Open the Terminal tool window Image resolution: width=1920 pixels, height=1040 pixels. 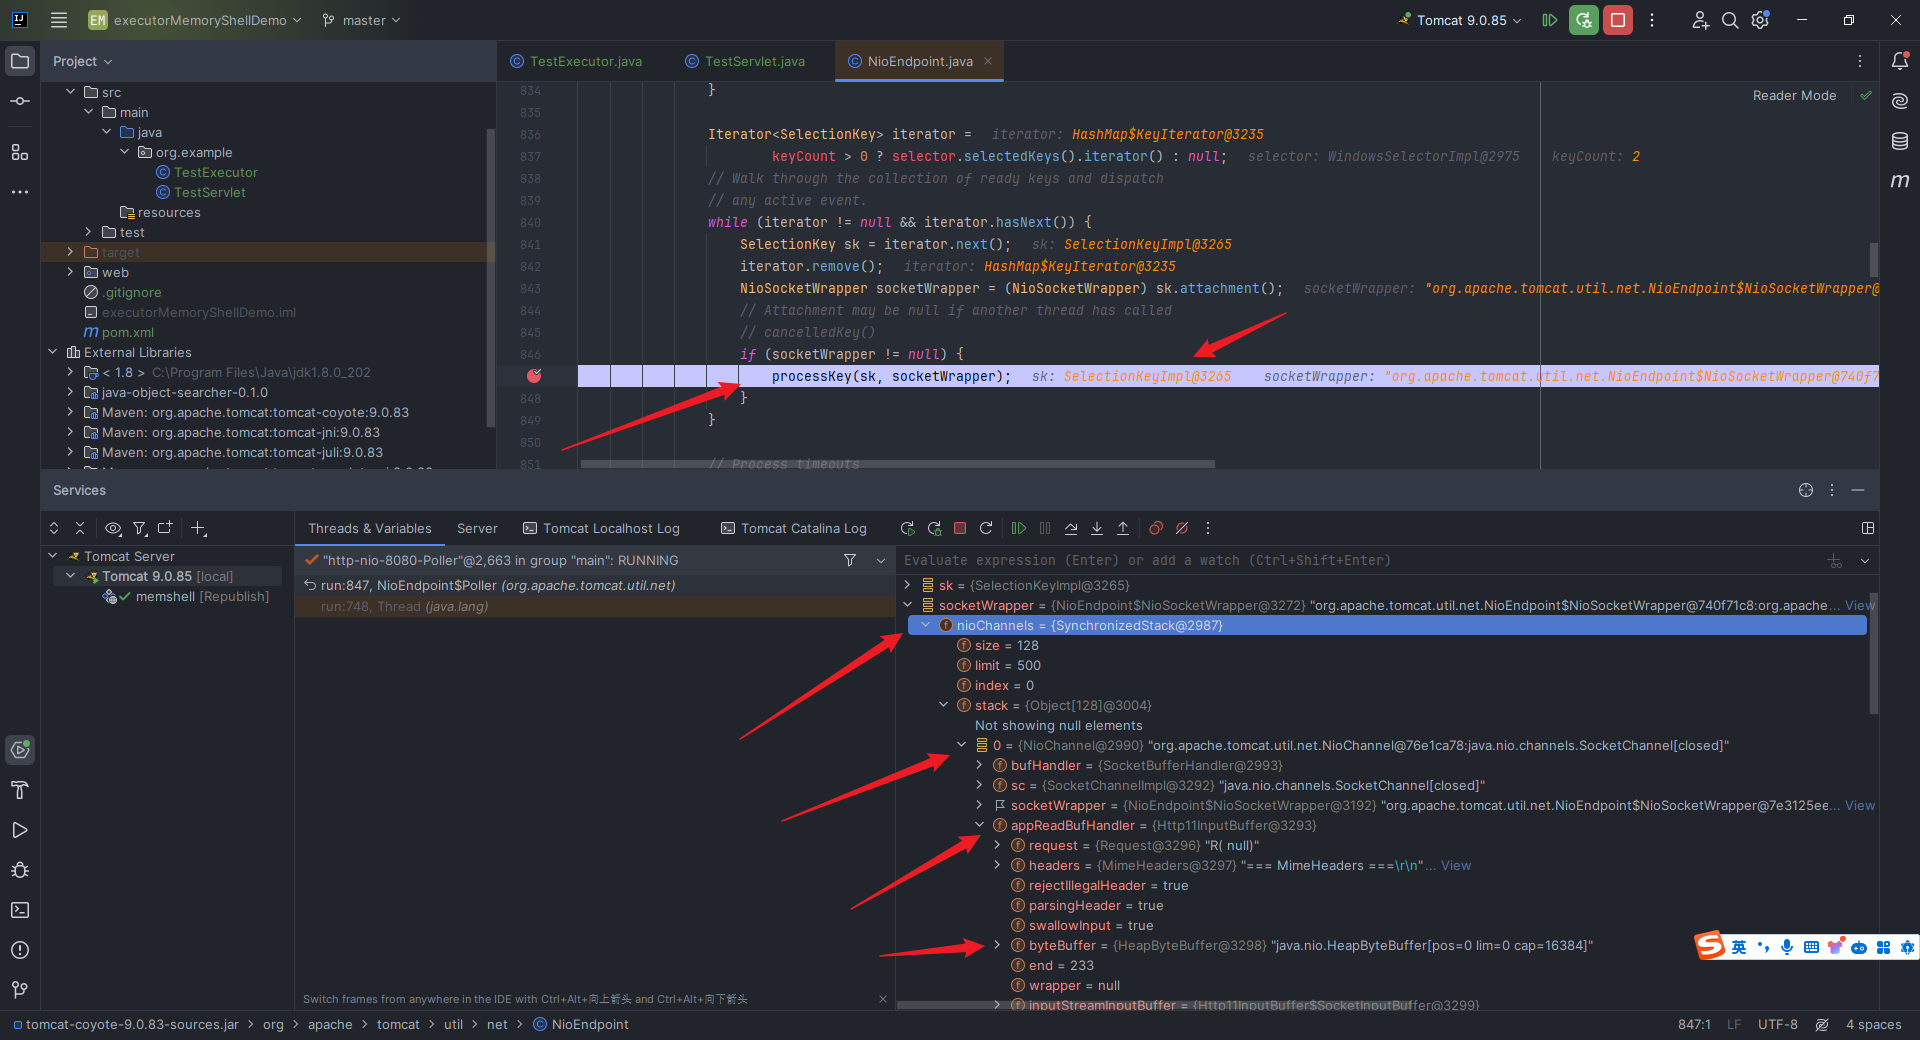point(20,910)
